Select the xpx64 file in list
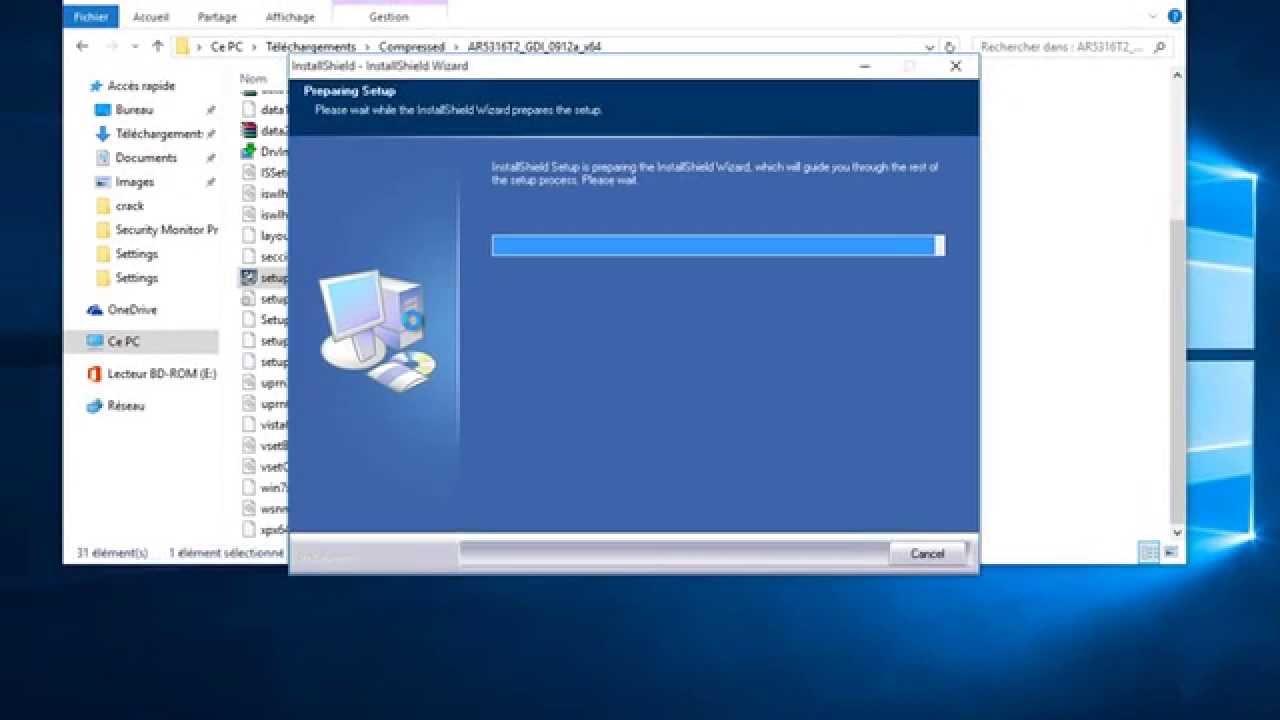The height and width of the screenshot is (720, 1280). point(265,530)
